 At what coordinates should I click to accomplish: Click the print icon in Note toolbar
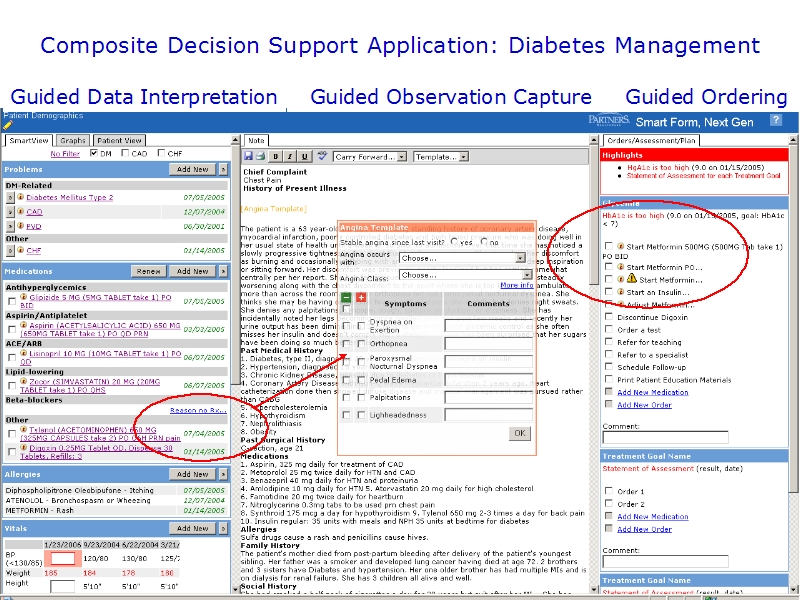tap(261, 157)
